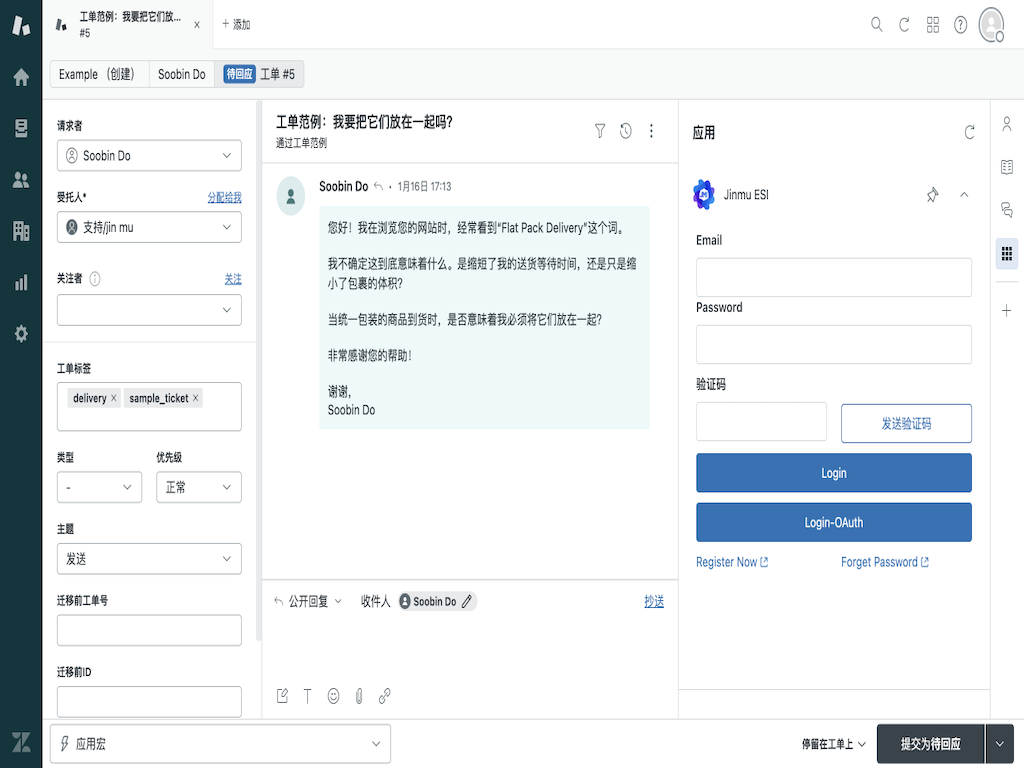Open the knowledge book panel on right edge
Viewport: 1024px width, 768px height.
(x=1007, y=166)
